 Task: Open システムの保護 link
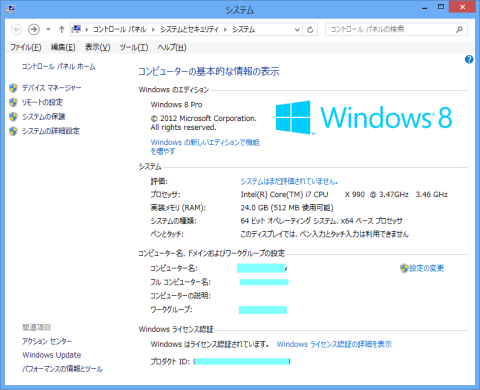click(x=44, y=117)
